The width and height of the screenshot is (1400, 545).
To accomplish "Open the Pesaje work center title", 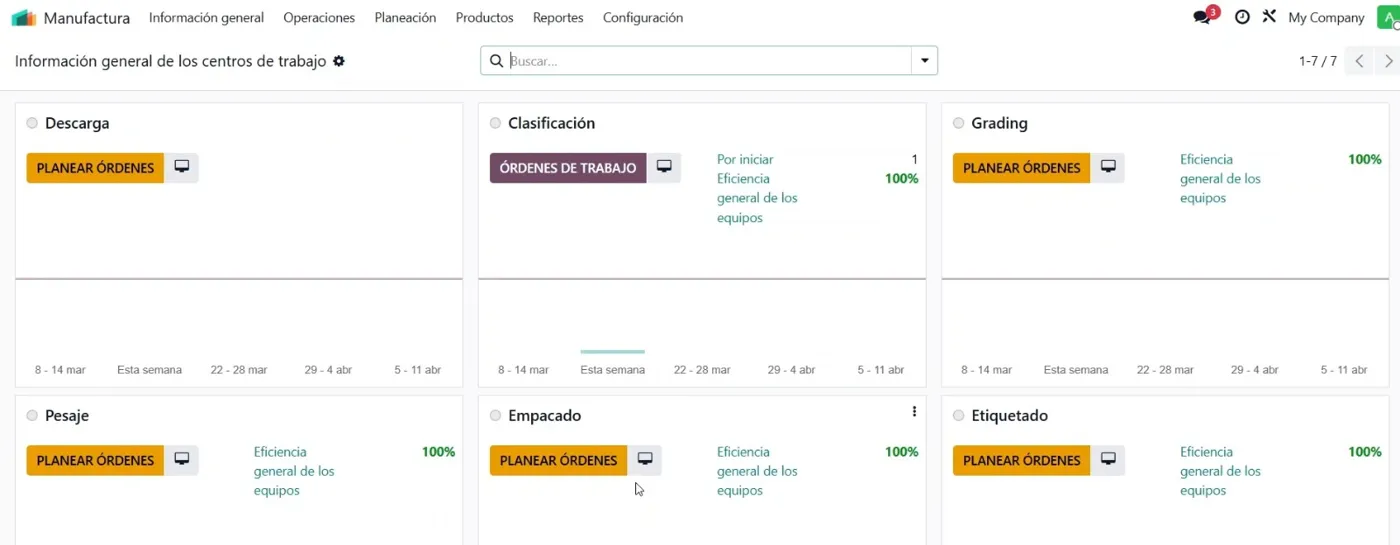I will pyautogui.click(x=67, y=415).
